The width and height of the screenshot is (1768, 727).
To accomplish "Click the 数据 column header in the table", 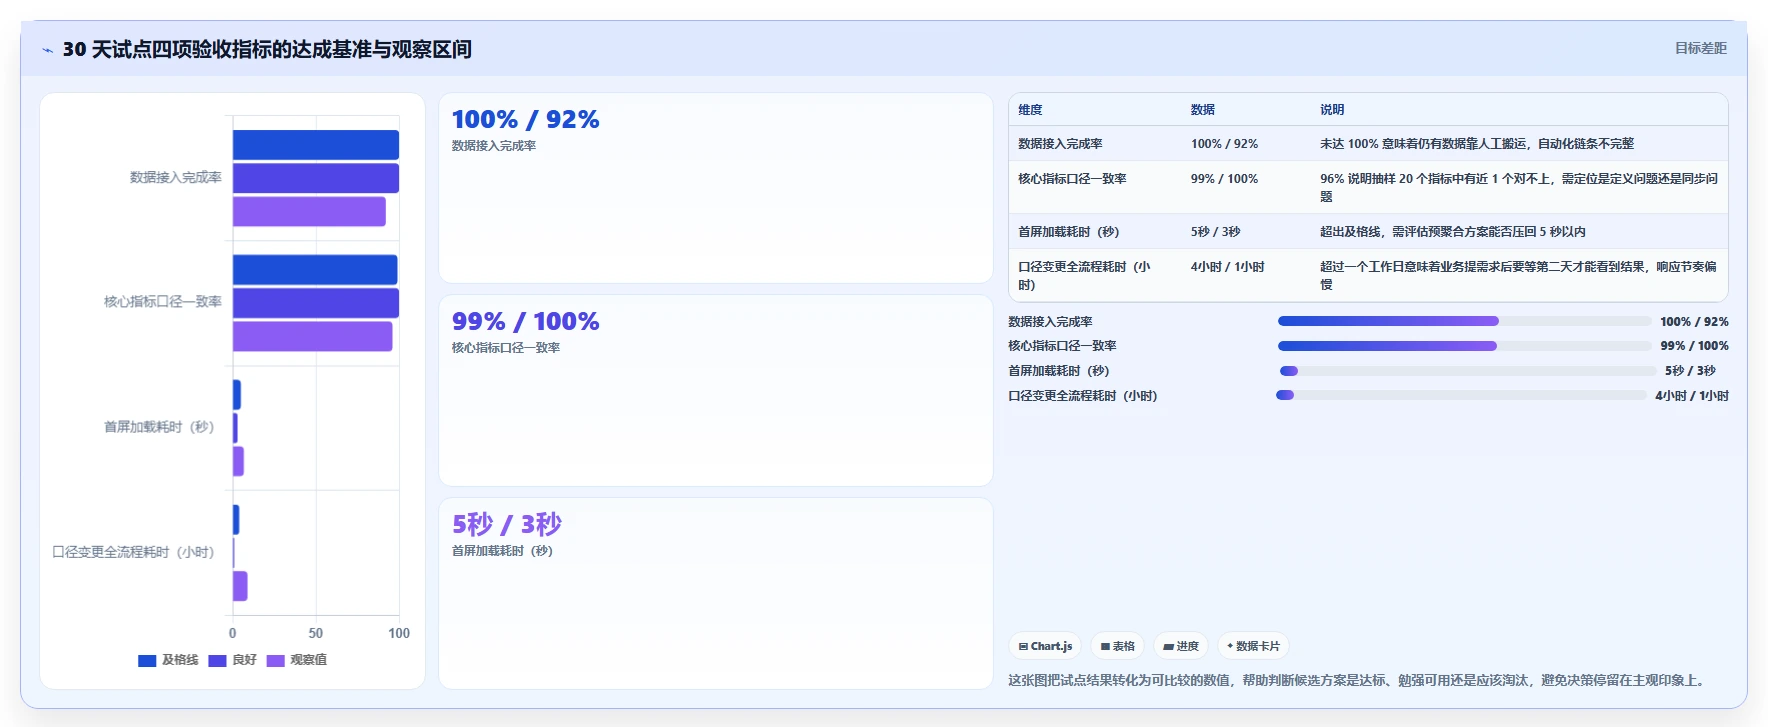I will [1203, 110].
